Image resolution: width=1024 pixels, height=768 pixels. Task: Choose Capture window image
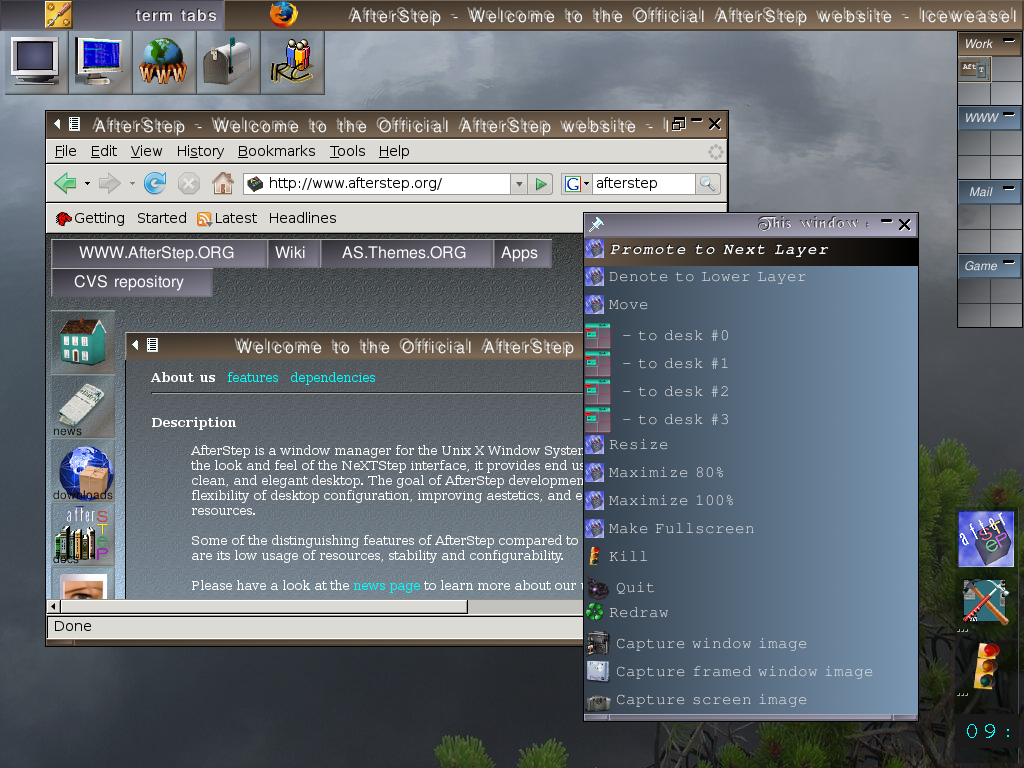751,644
